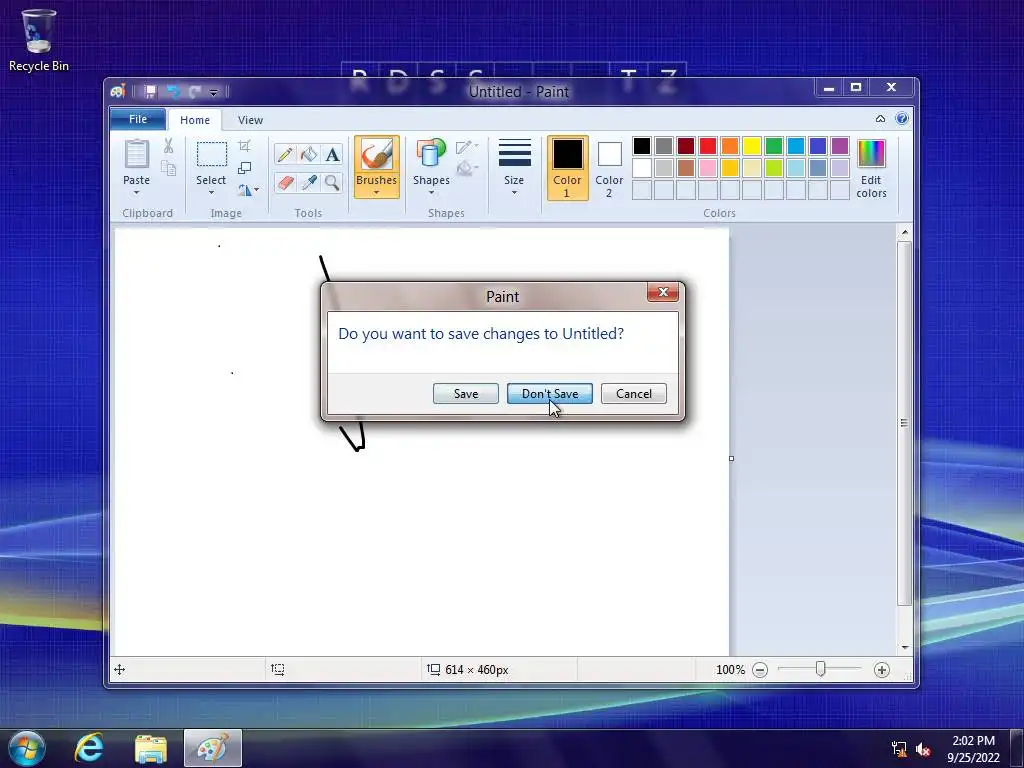The image size is (1024, 768).
Task: Click the Brushes tool icon
Action: point(377,156)
